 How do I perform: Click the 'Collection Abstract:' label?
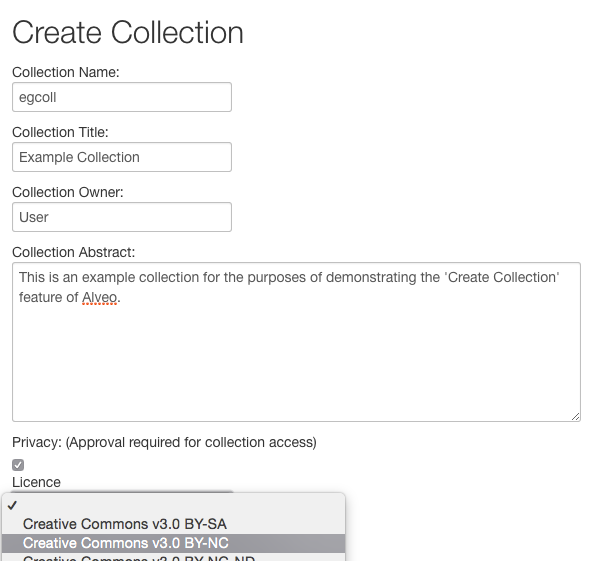(73, 252)
